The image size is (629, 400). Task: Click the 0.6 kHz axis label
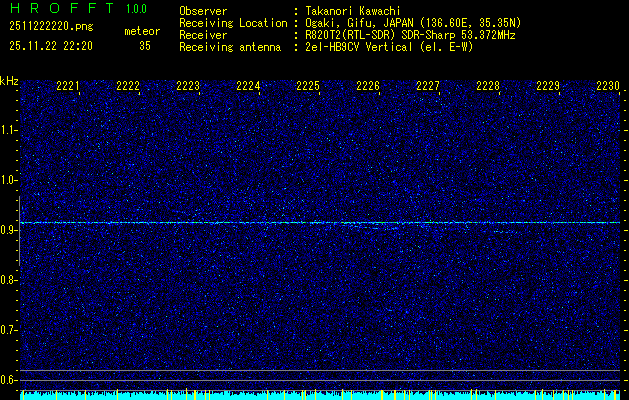coord(7,380)
